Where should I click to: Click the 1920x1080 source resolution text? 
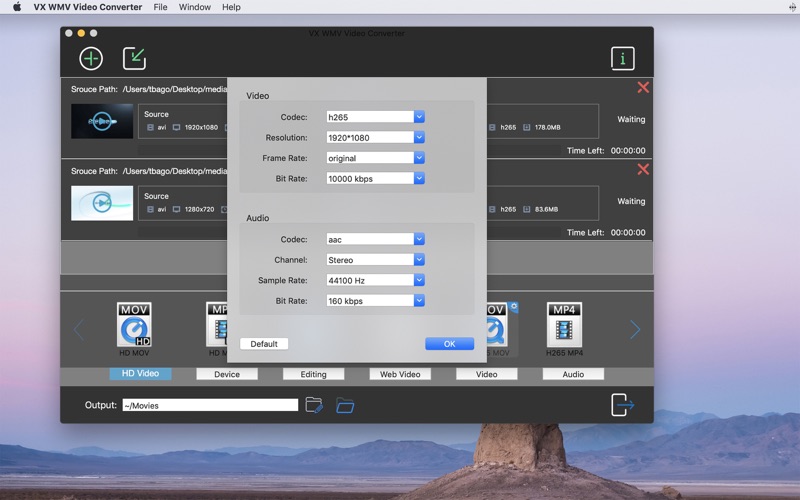pos(201,128)
